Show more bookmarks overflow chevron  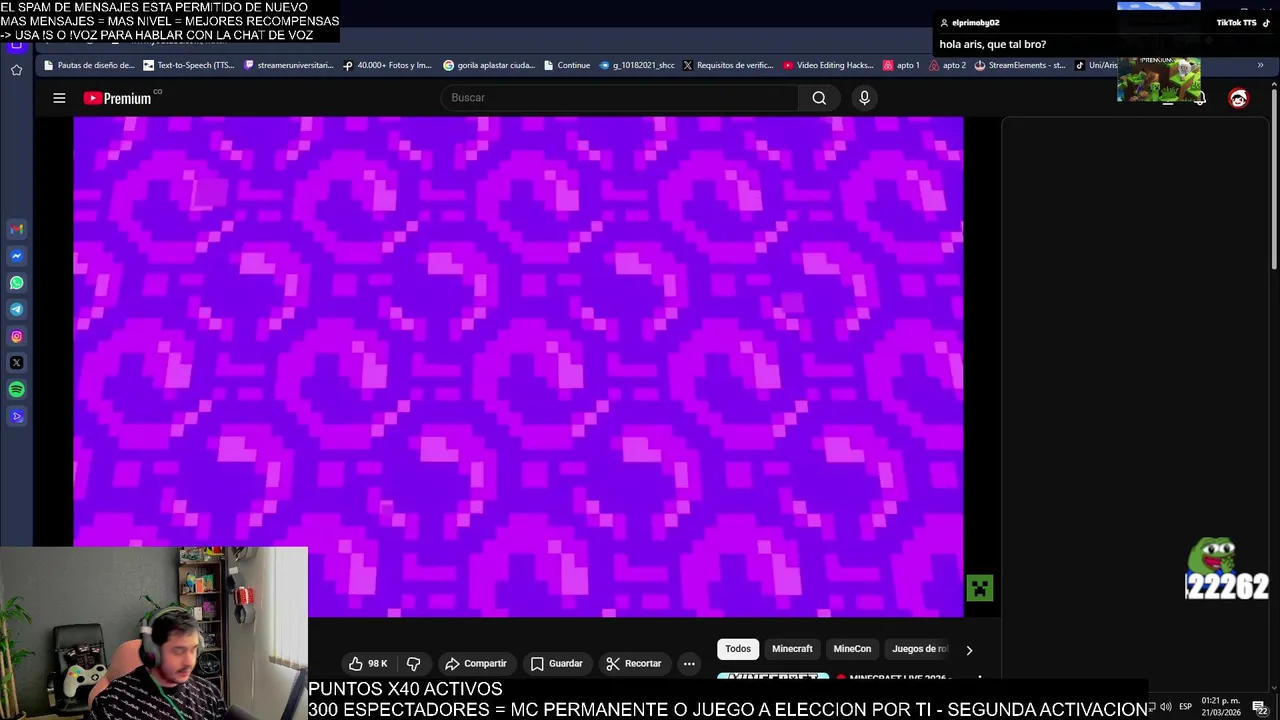tap(1260, 65)
